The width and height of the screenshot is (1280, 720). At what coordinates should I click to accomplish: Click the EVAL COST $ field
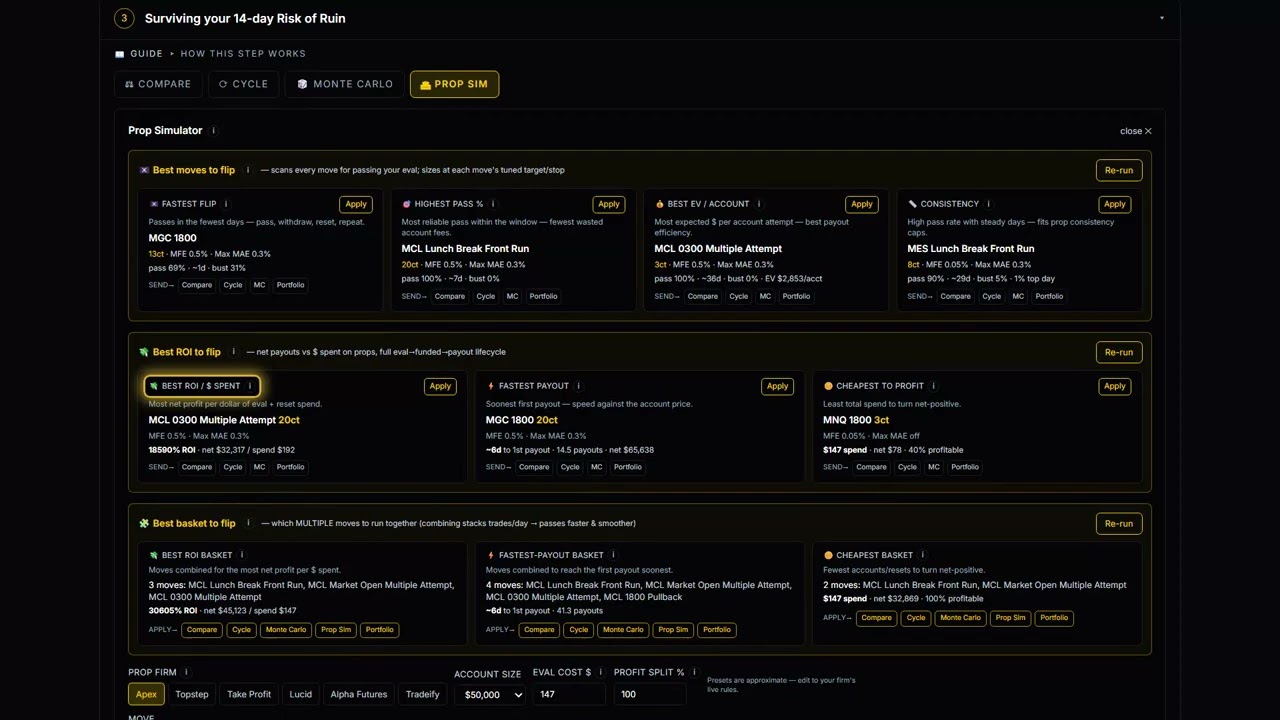click(569, 694)
